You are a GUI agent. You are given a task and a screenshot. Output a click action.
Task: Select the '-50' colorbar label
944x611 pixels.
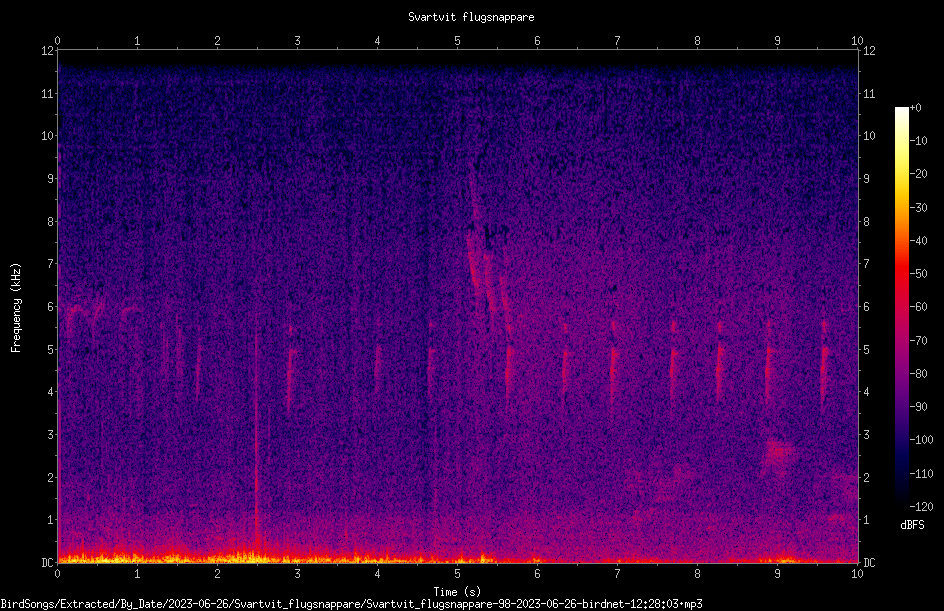tap(919, 274)
